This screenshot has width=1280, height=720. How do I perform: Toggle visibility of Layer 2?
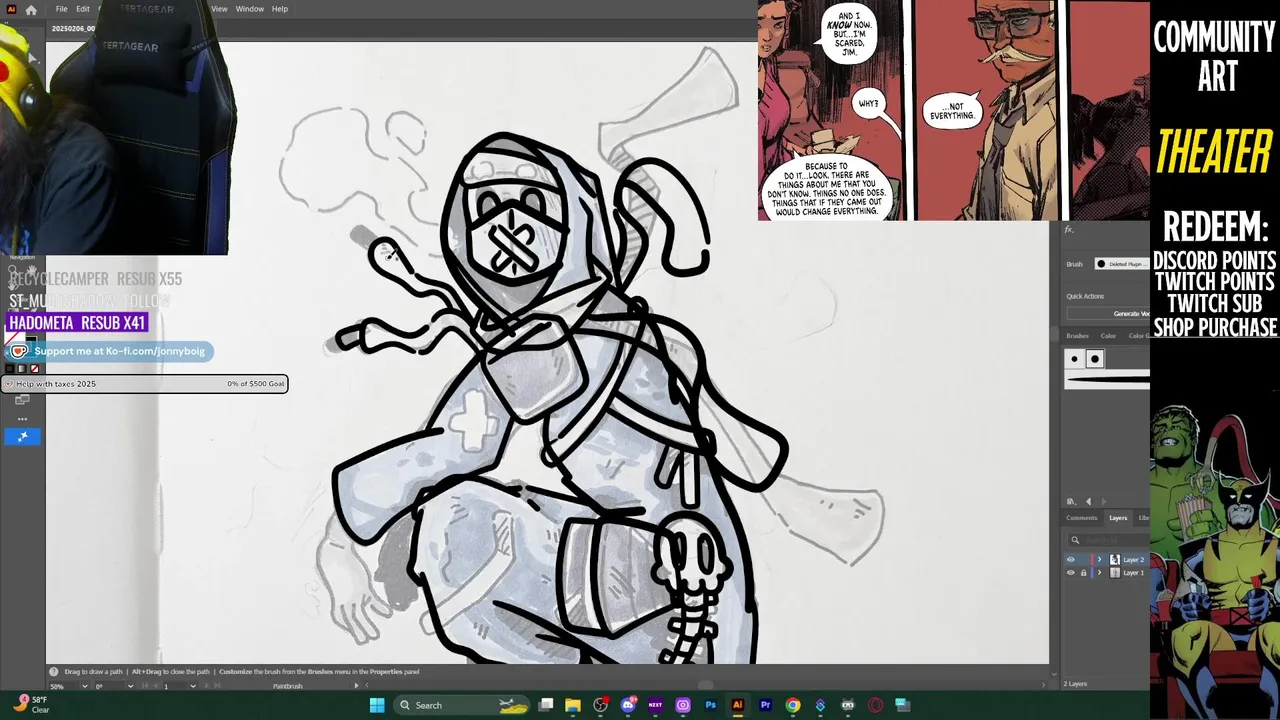(1071, 560)
